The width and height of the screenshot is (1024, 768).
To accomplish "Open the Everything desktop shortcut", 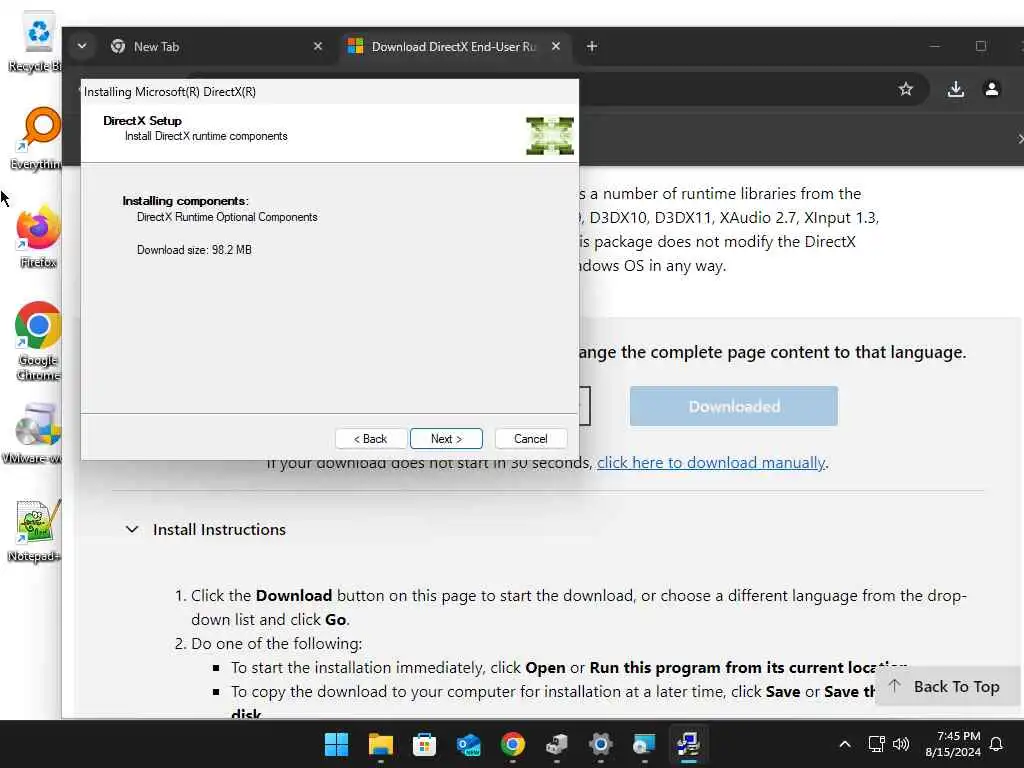I will [37, 139].
